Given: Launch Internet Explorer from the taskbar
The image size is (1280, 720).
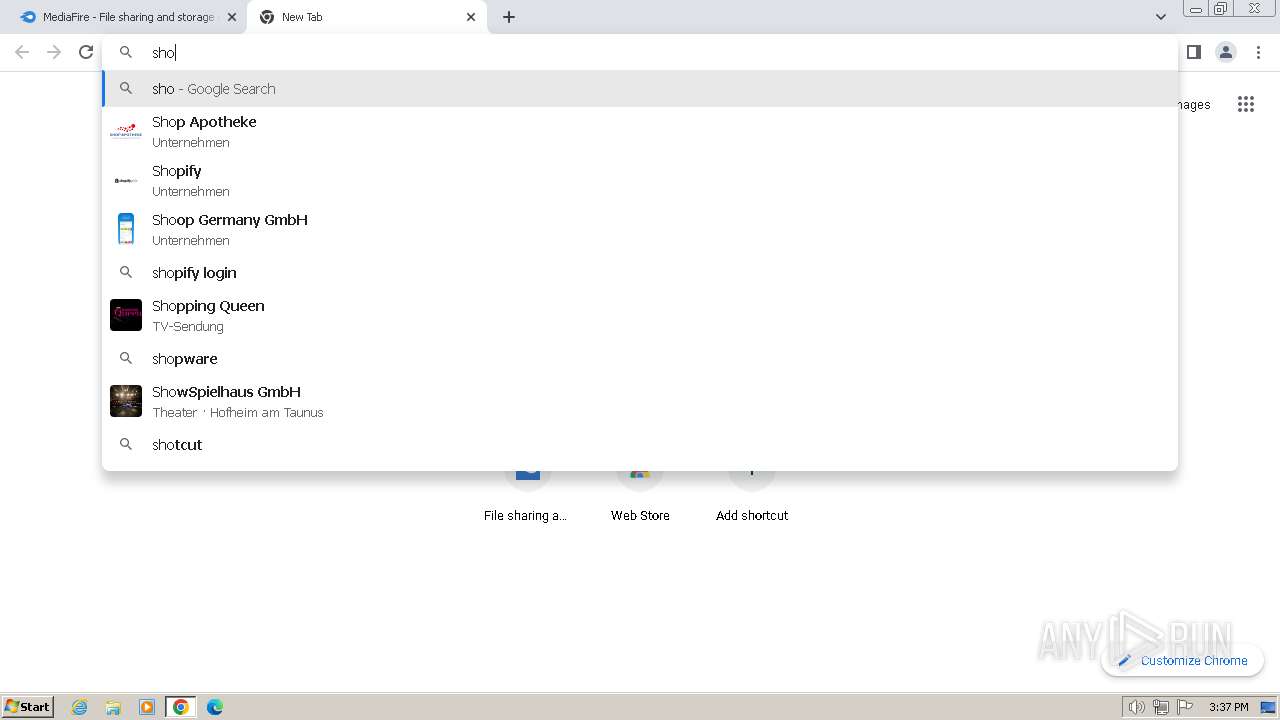Looking at the screenshot, I should pyautogui.click(x=80, y=707).
